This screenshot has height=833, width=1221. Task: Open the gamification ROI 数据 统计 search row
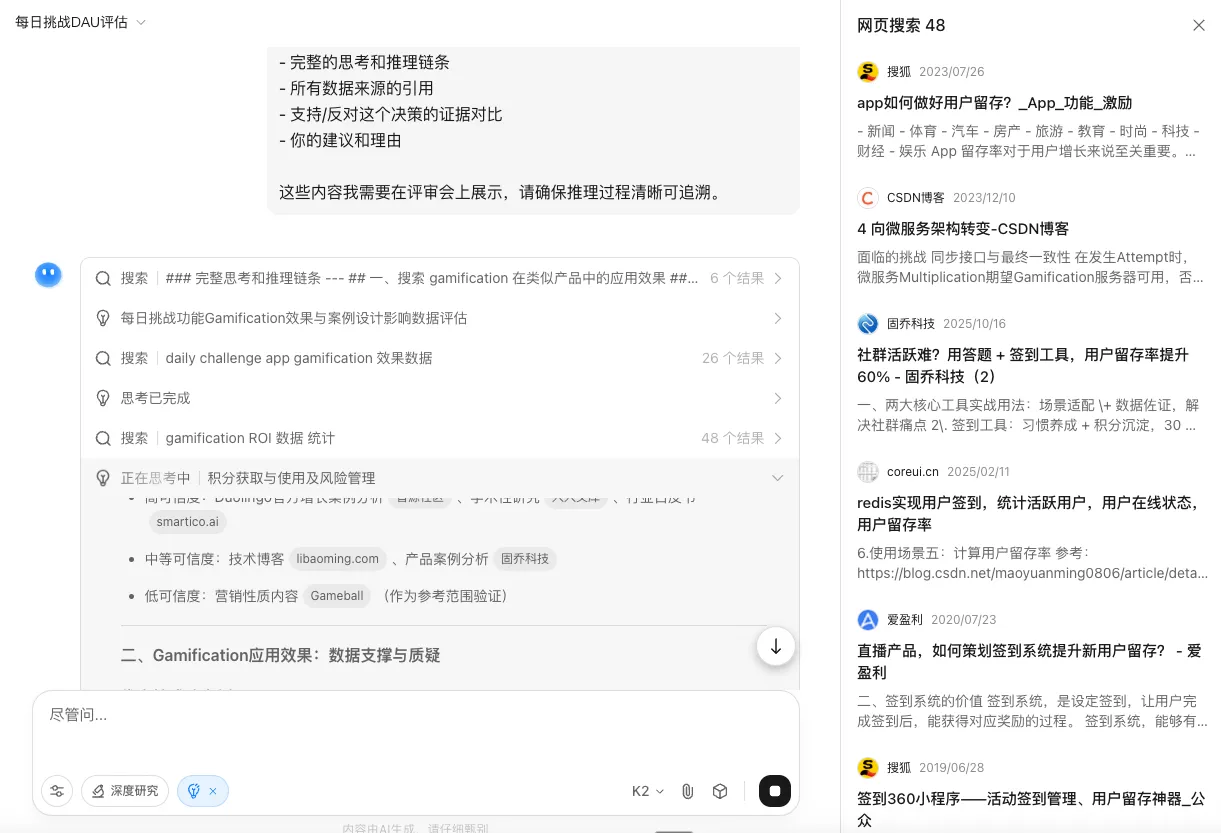[440, 438]
